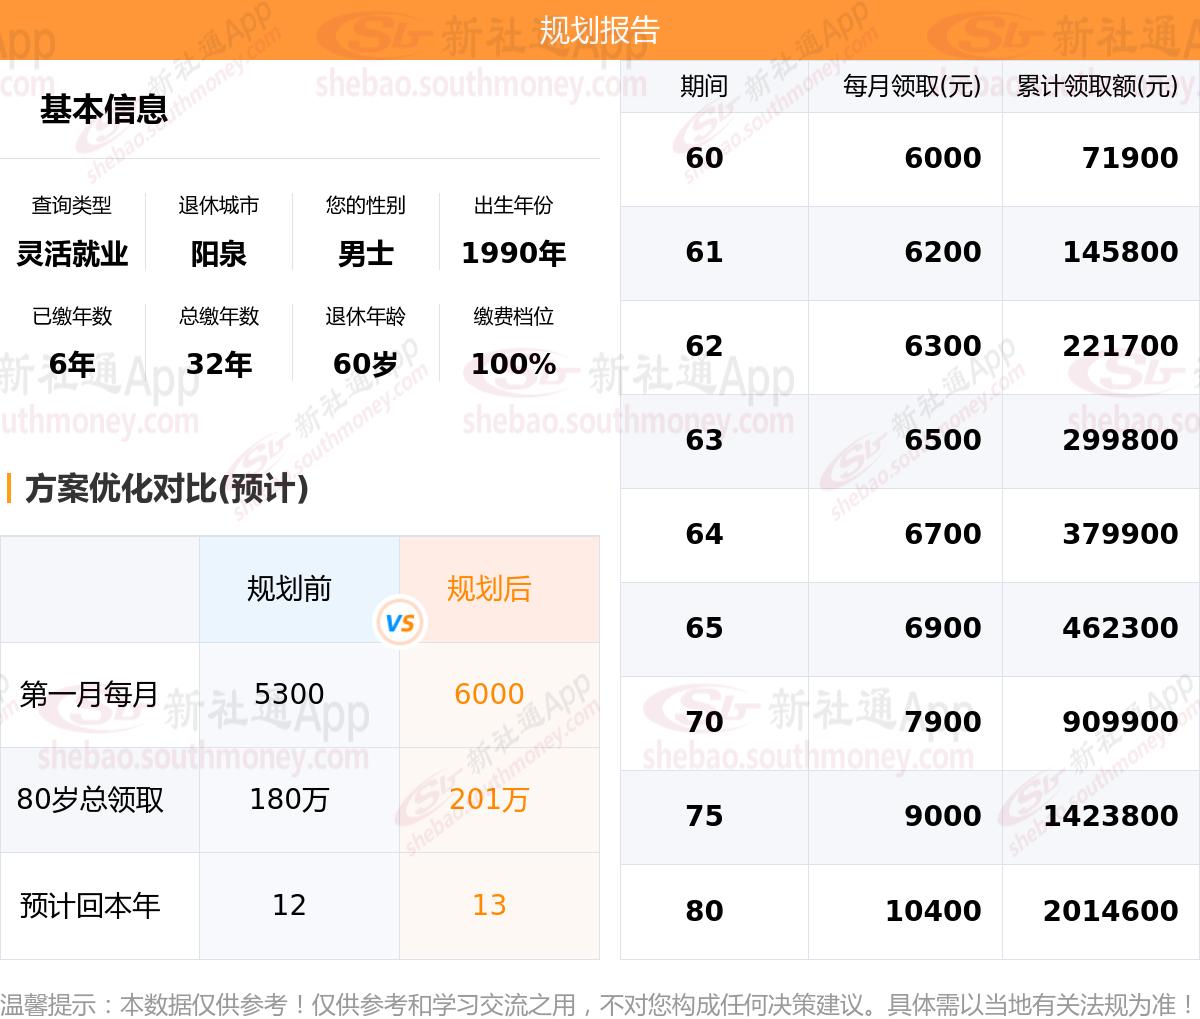Click the 您的性别 label
Viewport: 1200px width, 1019px height.
point(366,205)
